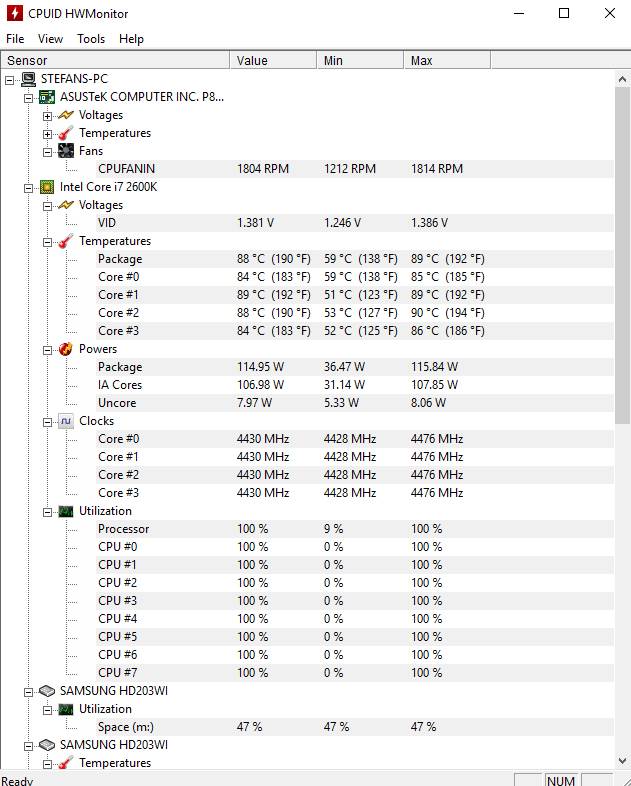631x786 pixels.
Task: Click the Powers flame icon
Action: [66, 349]
